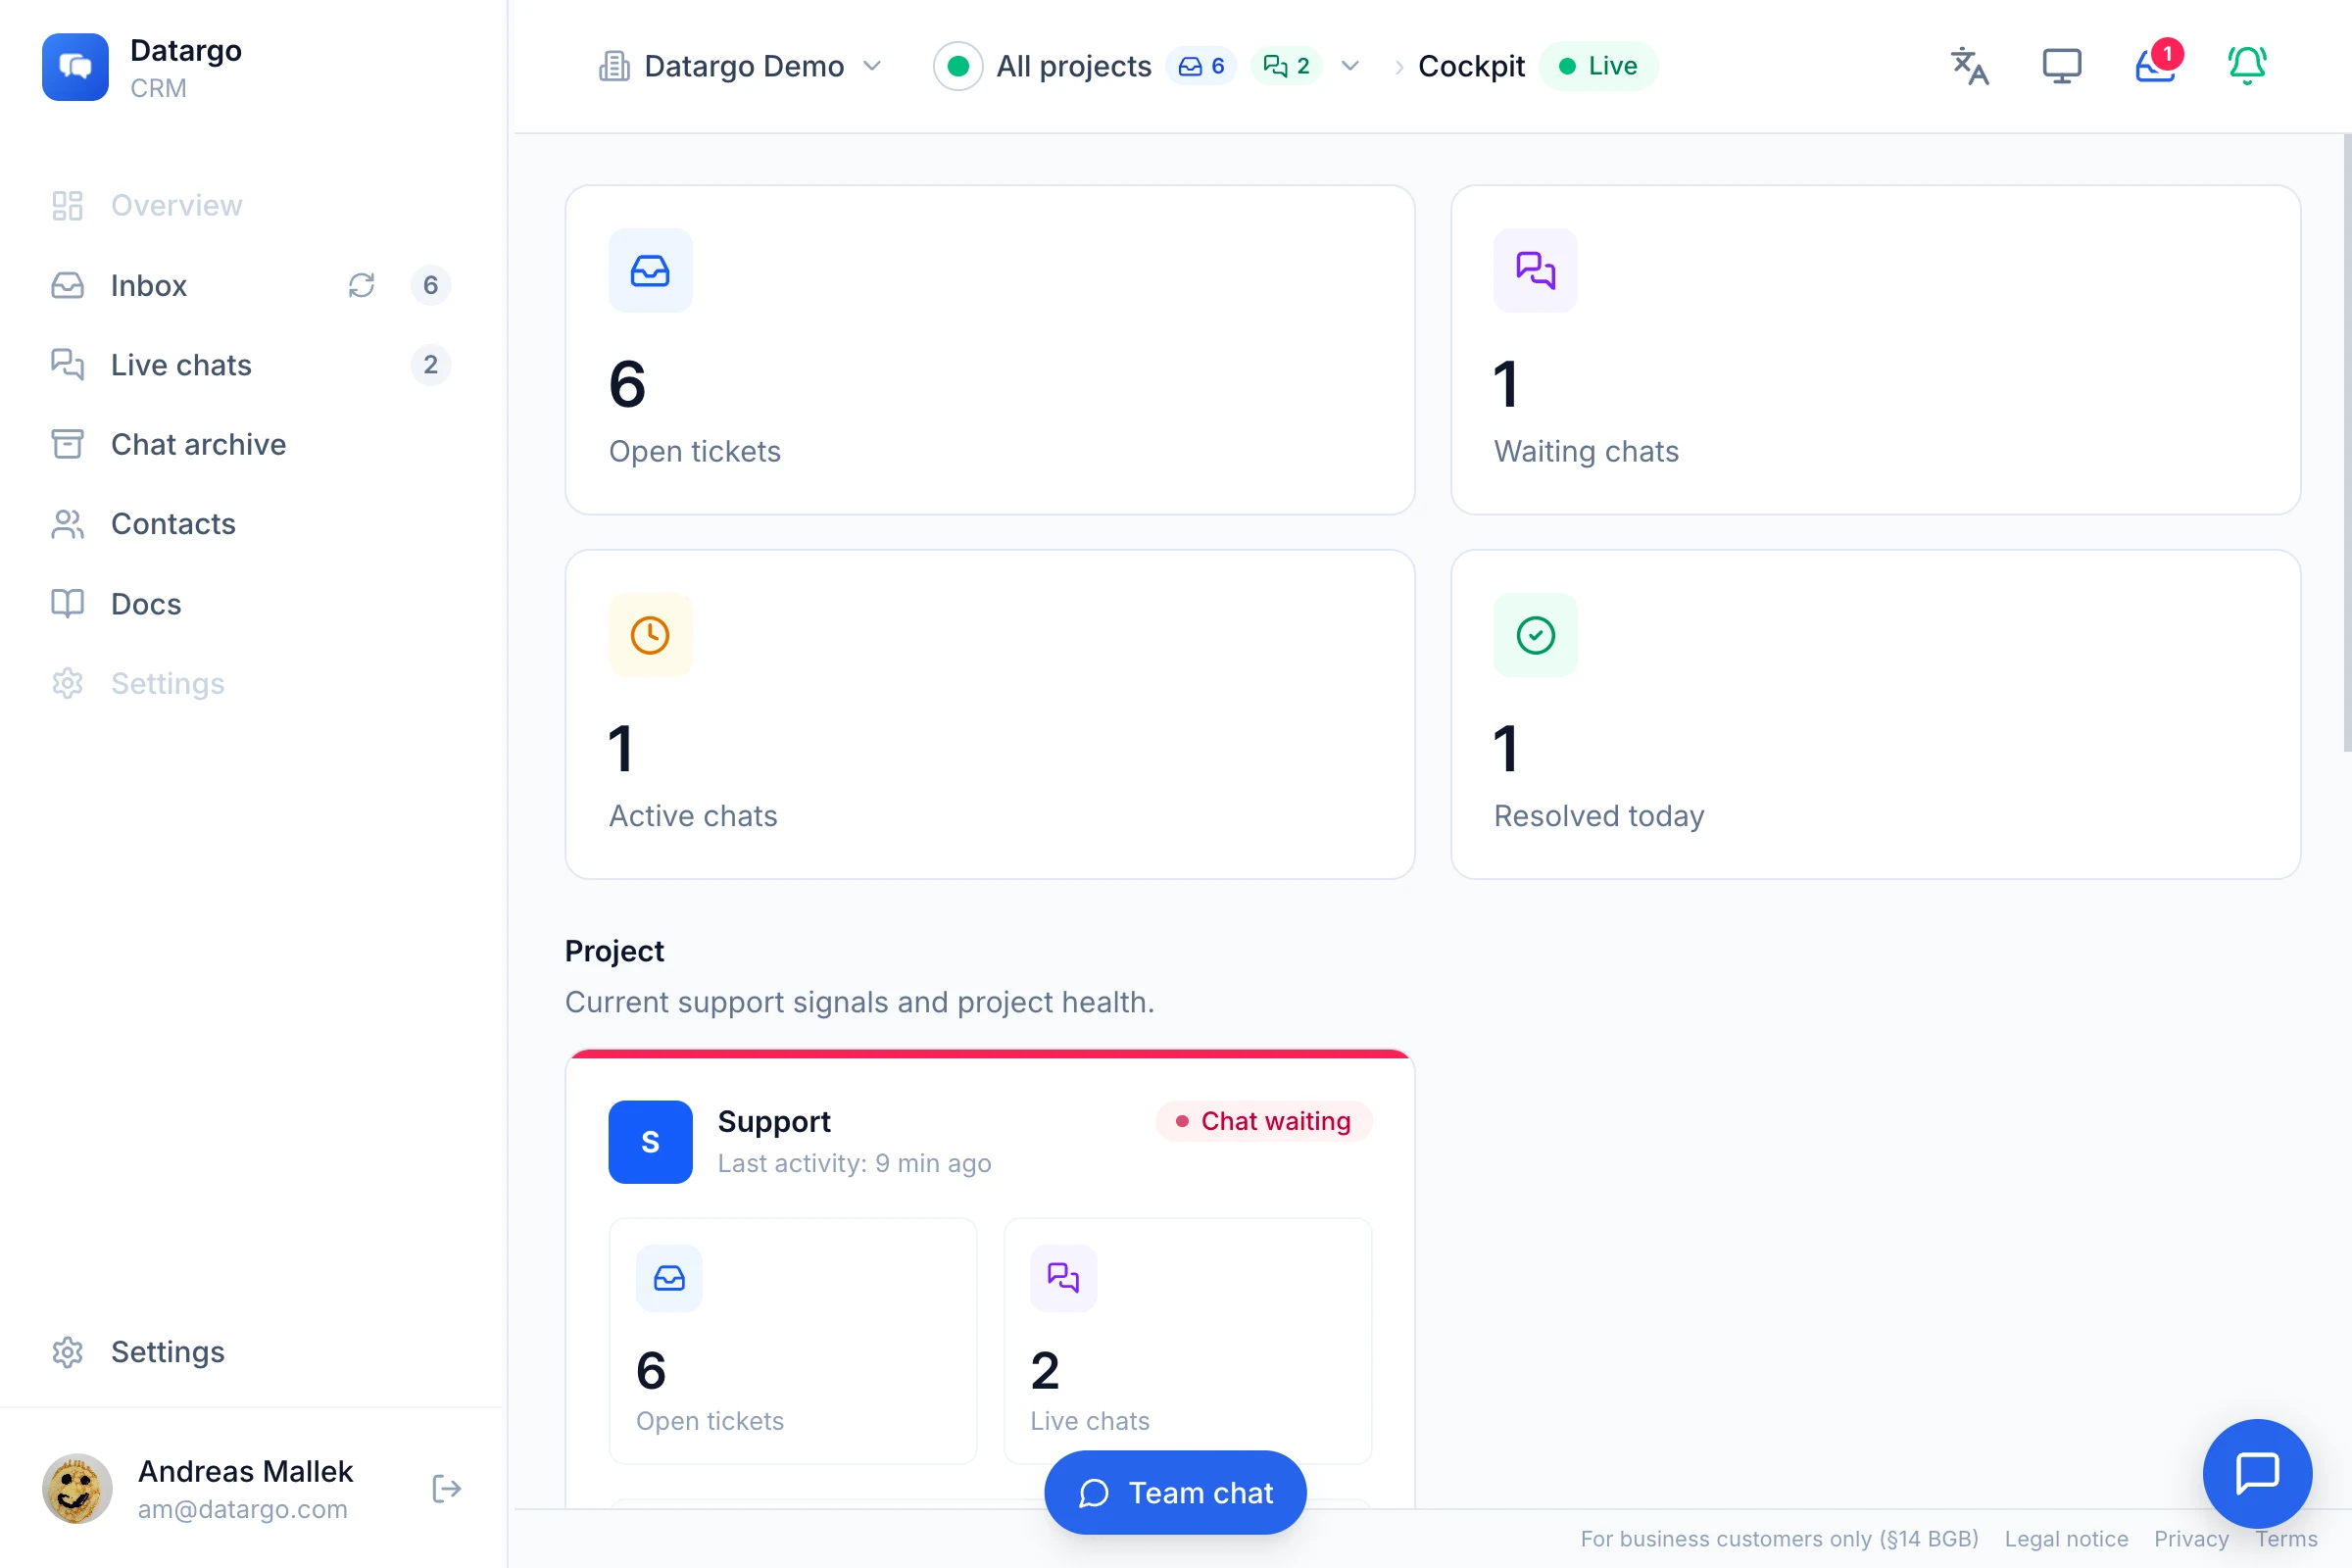Open the Legal notice link
Screen dimensions: 2352x1568
(x=2066, y=1539)
